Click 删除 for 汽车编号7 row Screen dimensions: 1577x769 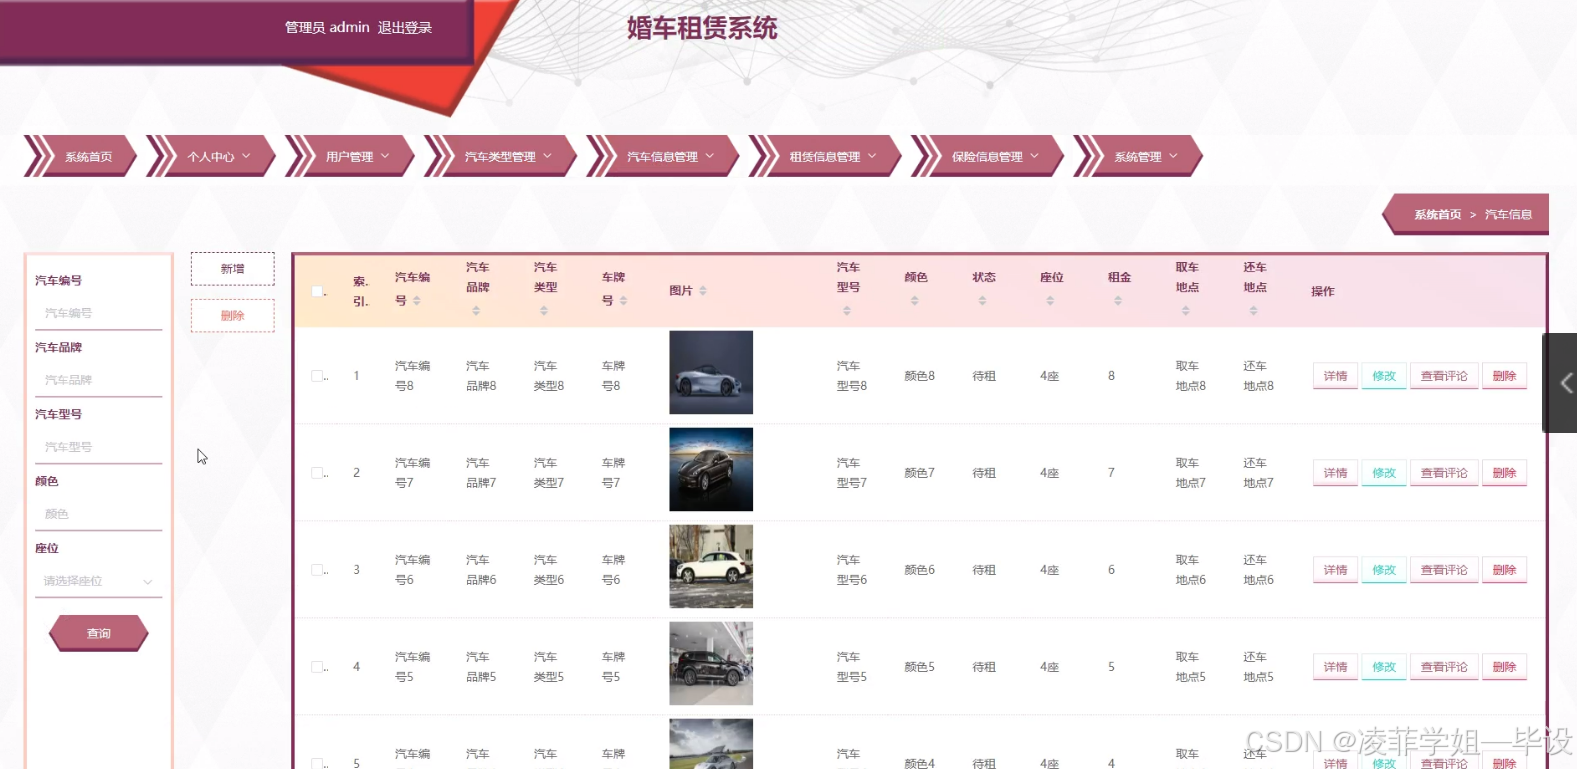point(1504,473)
